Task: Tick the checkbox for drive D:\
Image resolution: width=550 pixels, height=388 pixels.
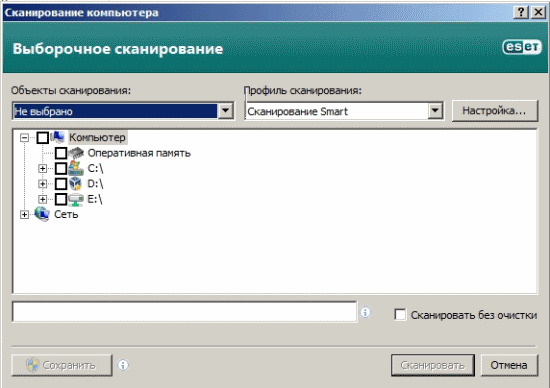Action: [x=61, y=183]
